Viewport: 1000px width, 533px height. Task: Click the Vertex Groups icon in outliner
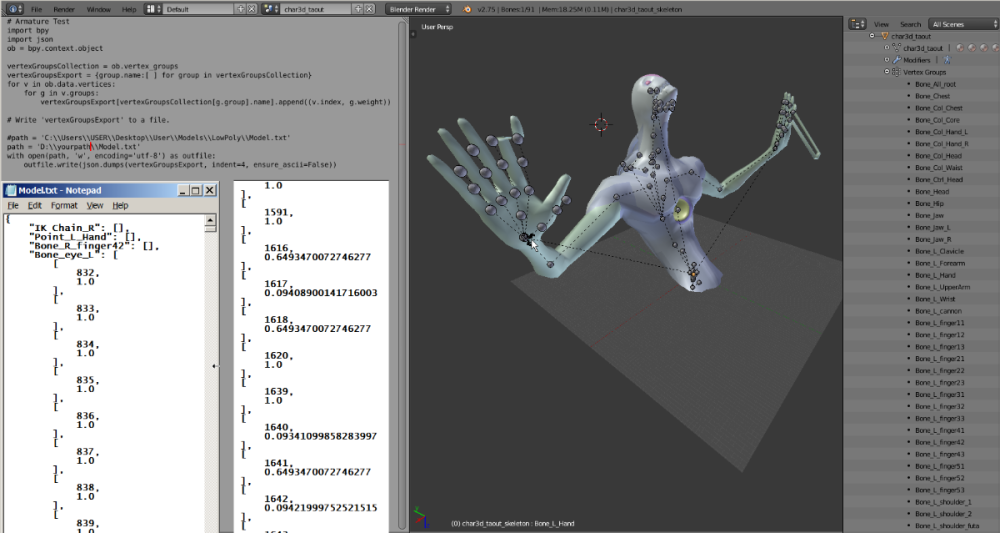(897, 72)
